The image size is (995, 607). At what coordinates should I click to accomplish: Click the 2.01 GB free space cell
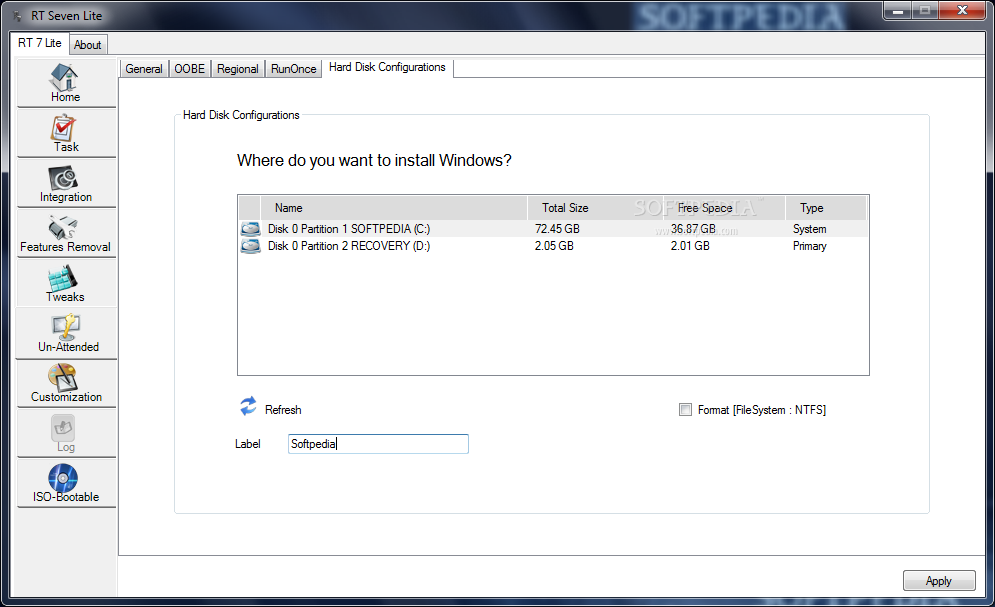click(690, 246)
